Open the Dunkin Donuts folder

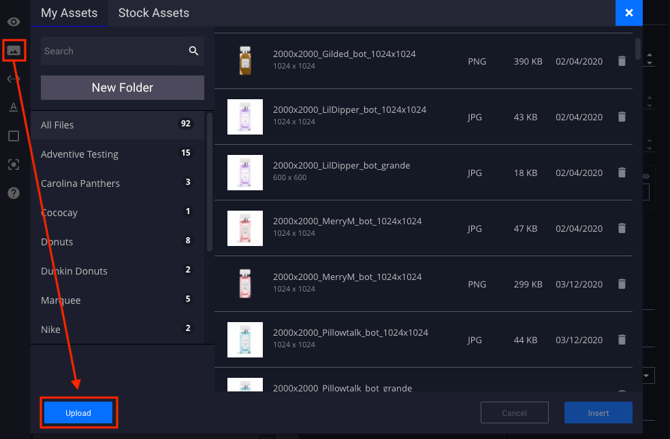tap(74, 271)
